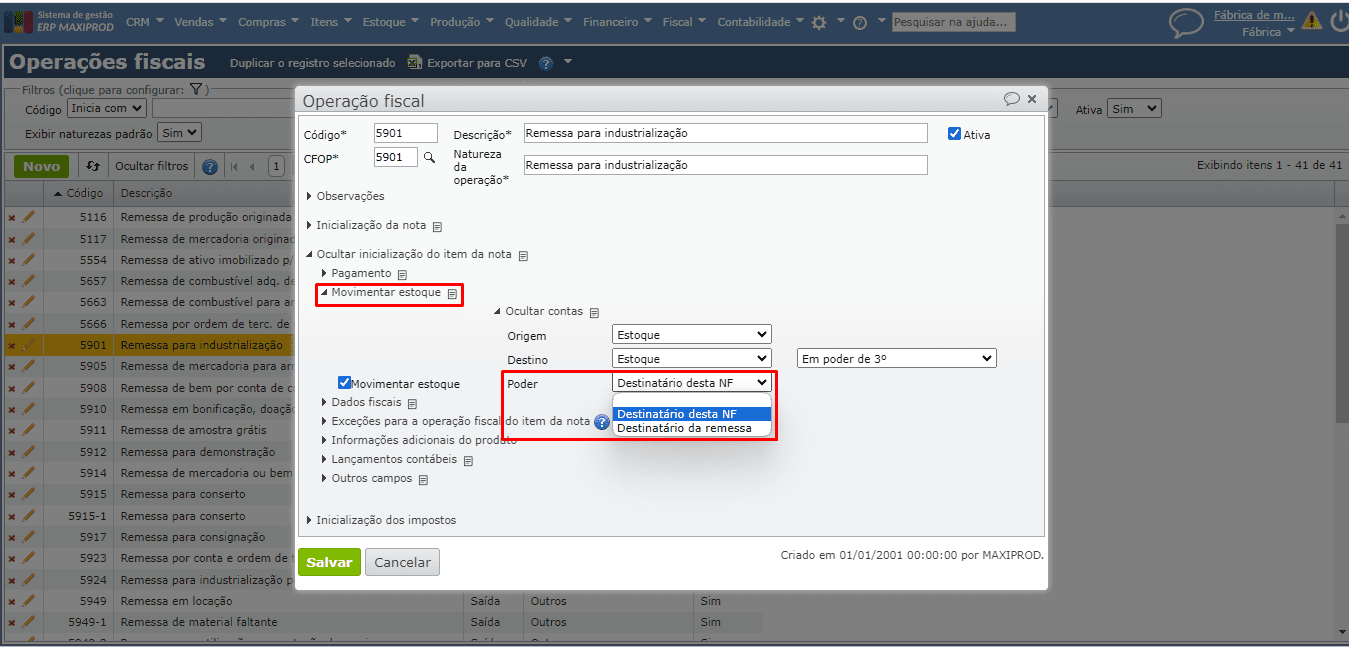Click note icon beside Dados fiscais
This screenshot has height=647, width=1349.
click(412, 403)
